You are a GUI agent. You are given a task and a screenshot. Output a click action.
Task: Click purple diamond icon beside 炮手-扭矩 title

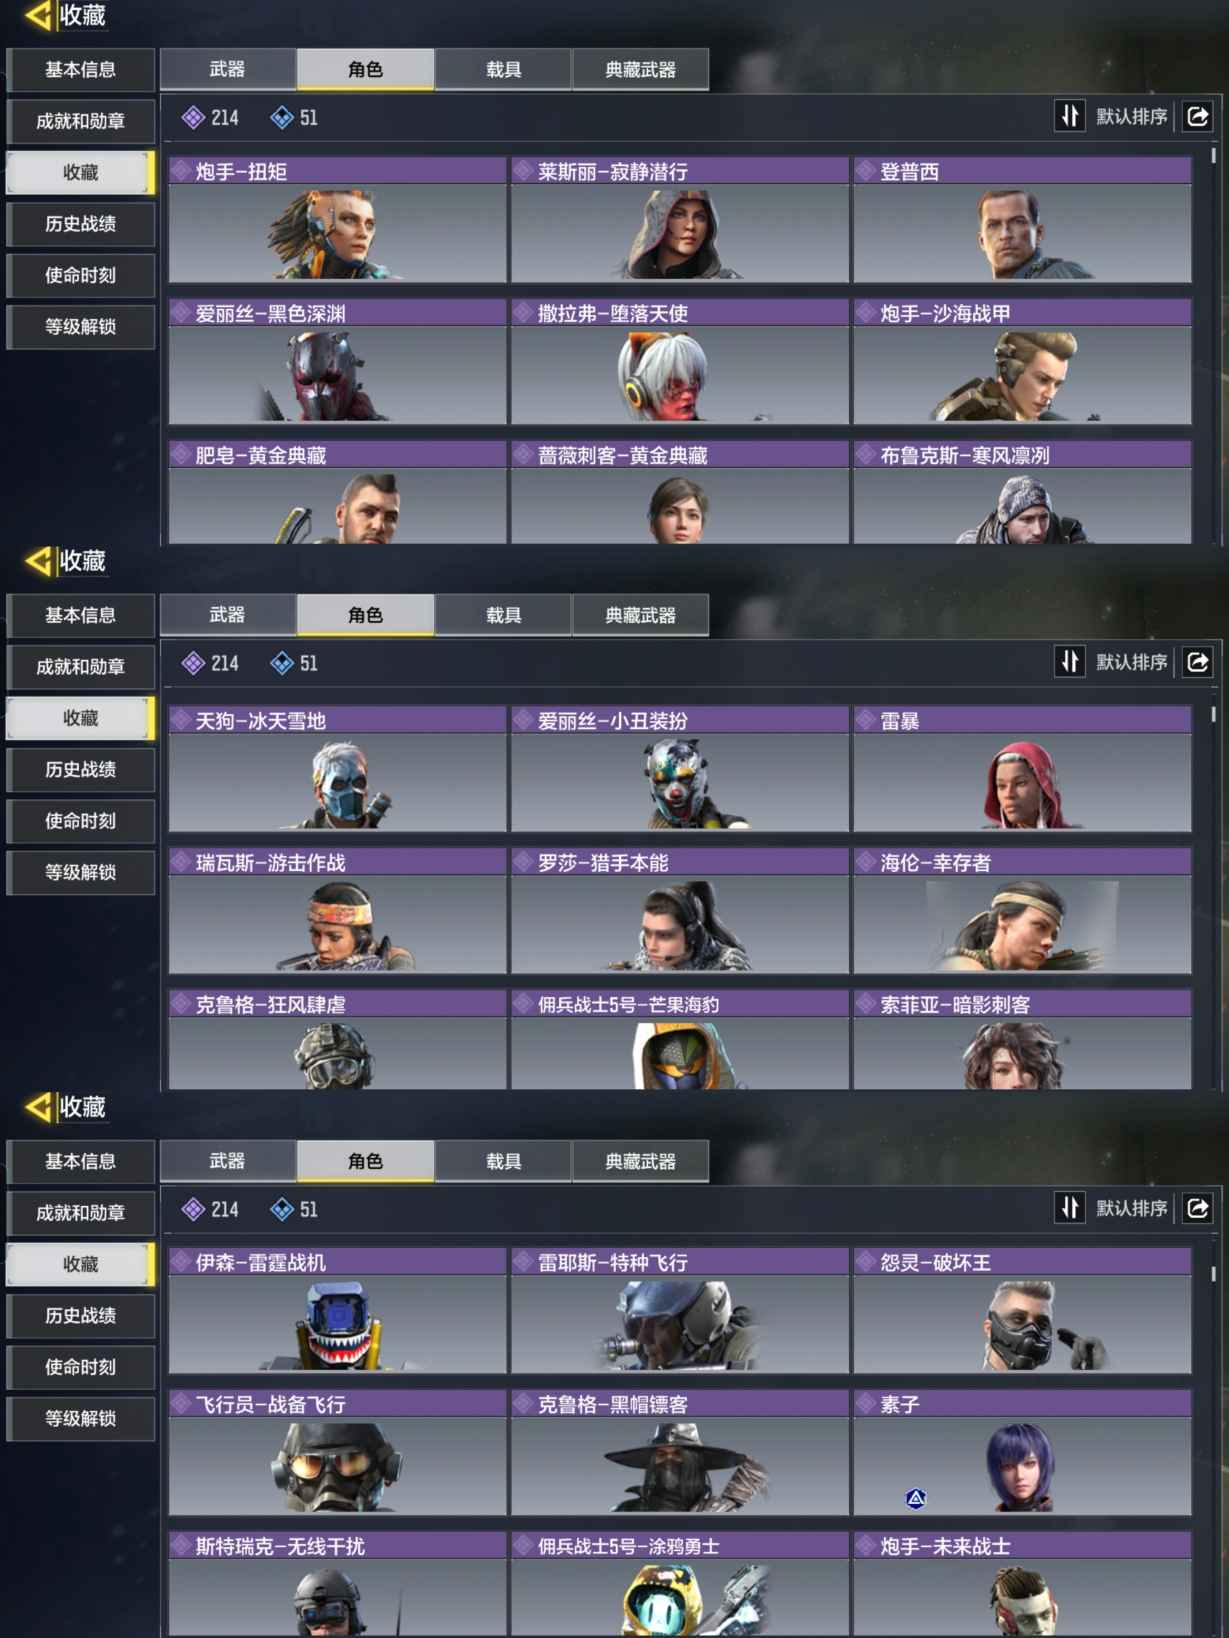(182, 171)
